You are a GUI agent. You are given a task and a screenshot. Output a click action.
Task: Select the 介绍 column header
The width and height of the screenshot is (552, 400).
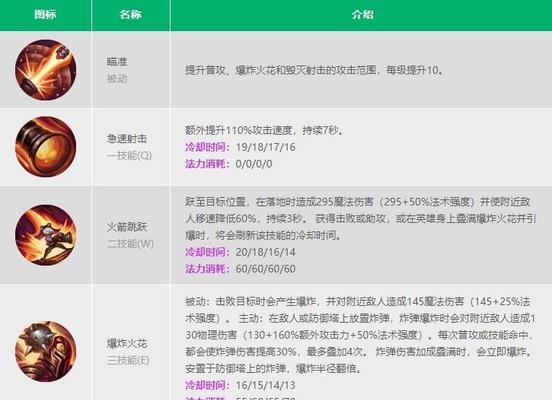[x=362, y=14]
